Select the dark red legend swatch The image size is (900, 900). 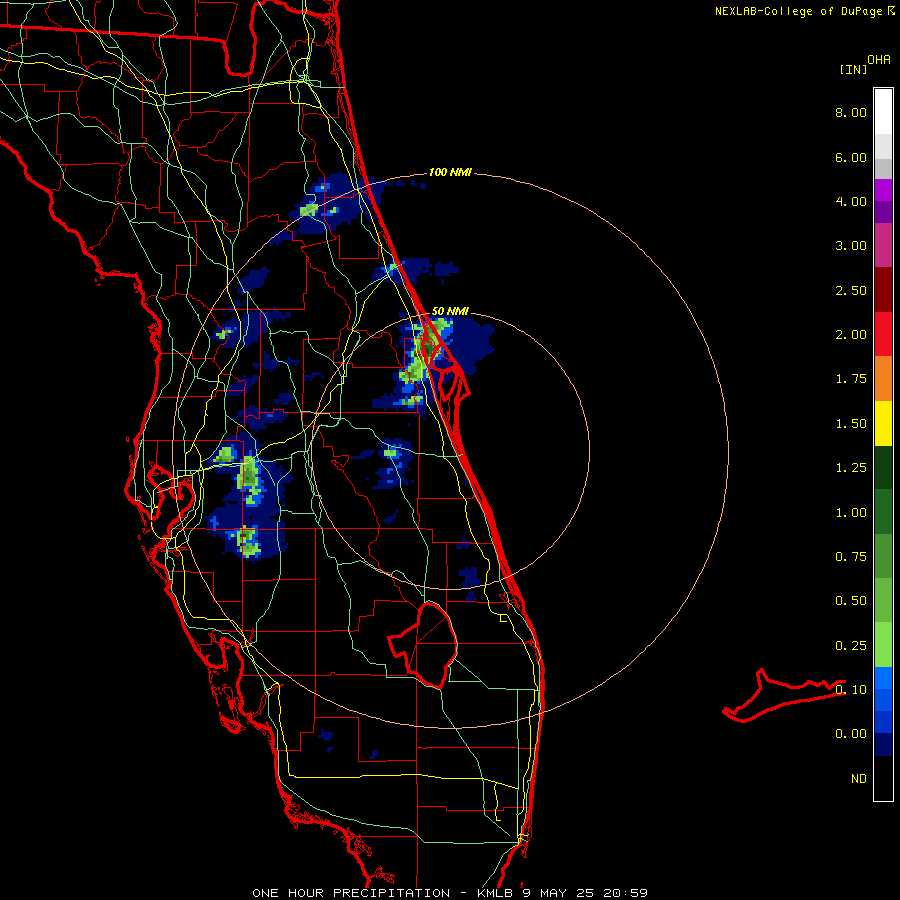pos(883,290)
